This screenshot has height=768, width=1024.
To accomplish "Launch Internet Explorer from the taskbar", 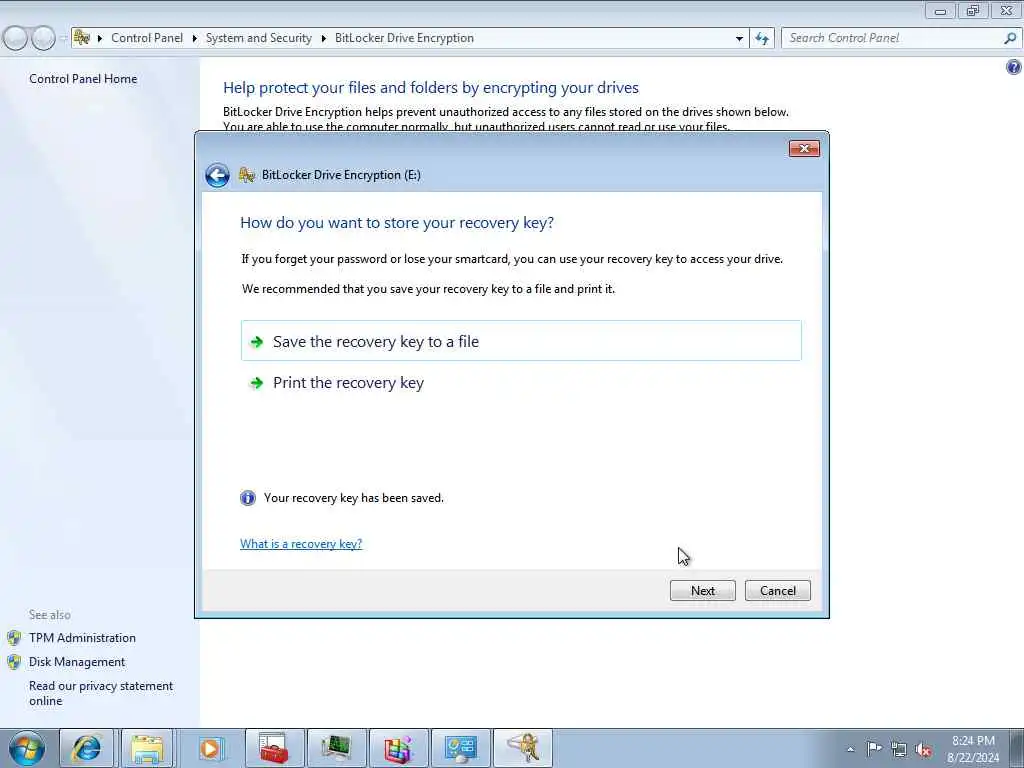I will (x=86, y=748).
